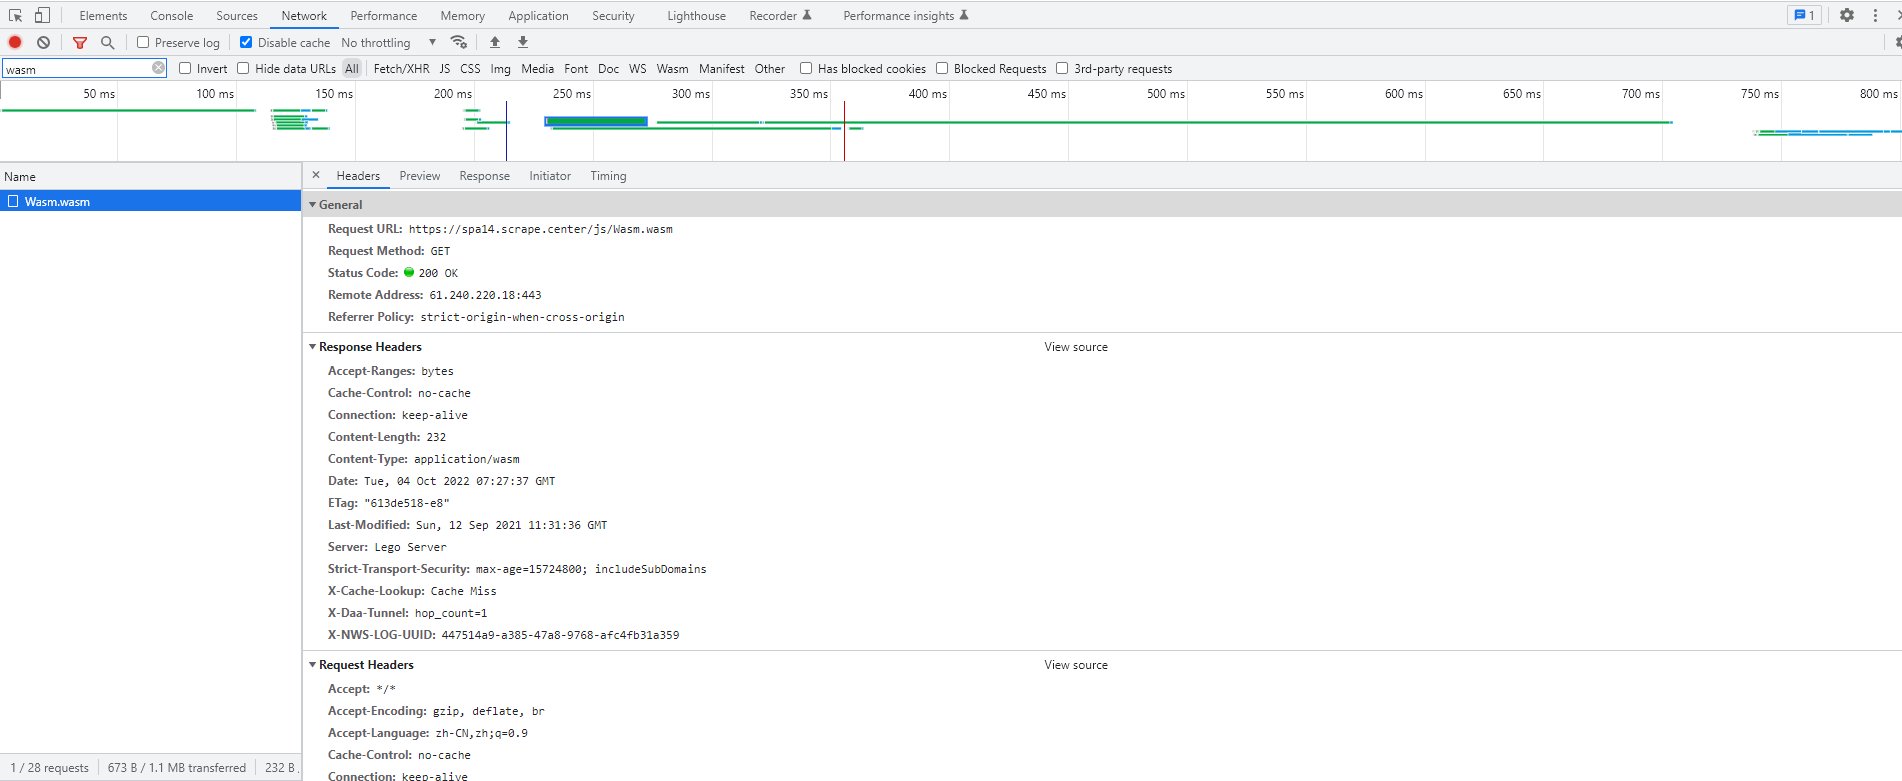Enable Preserve log checkbox
The height and width of the screenshot is (781, 1902).
point(143,42)
